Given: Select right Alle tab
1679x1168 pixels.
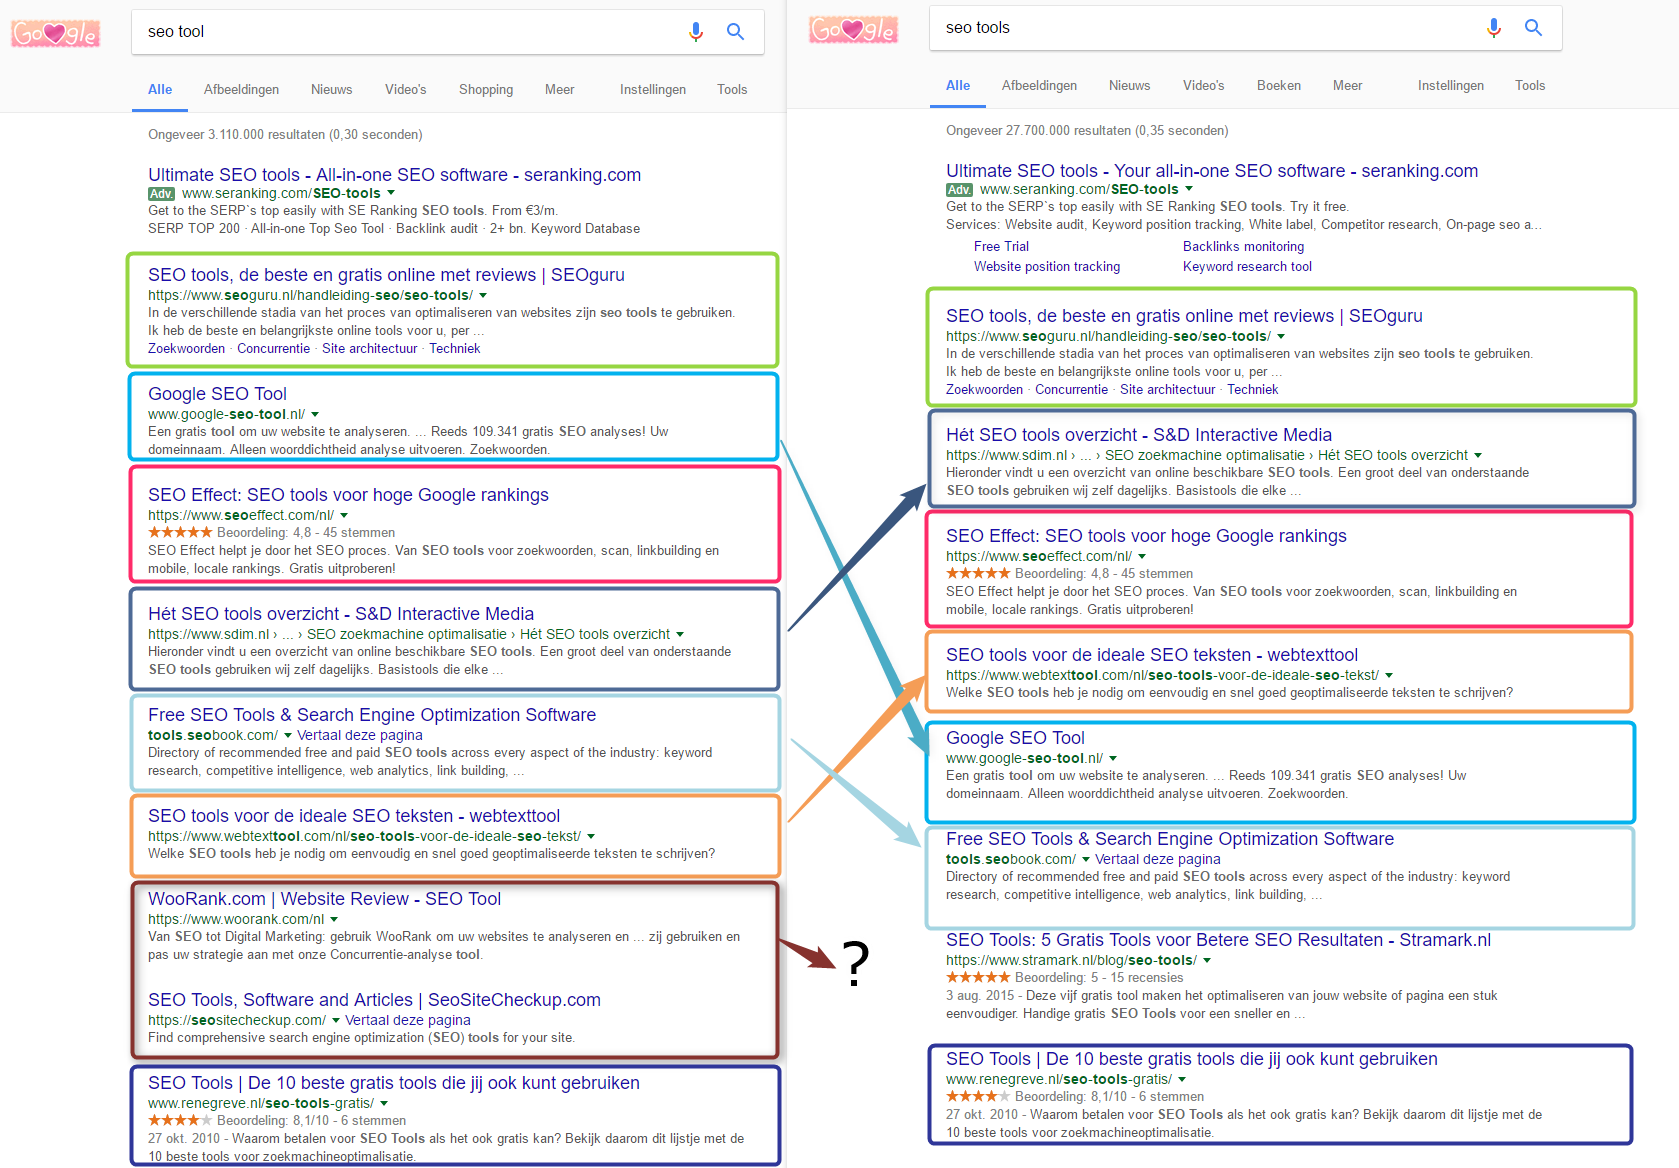Looking at the screenshot, I should (x=958, y=85).
